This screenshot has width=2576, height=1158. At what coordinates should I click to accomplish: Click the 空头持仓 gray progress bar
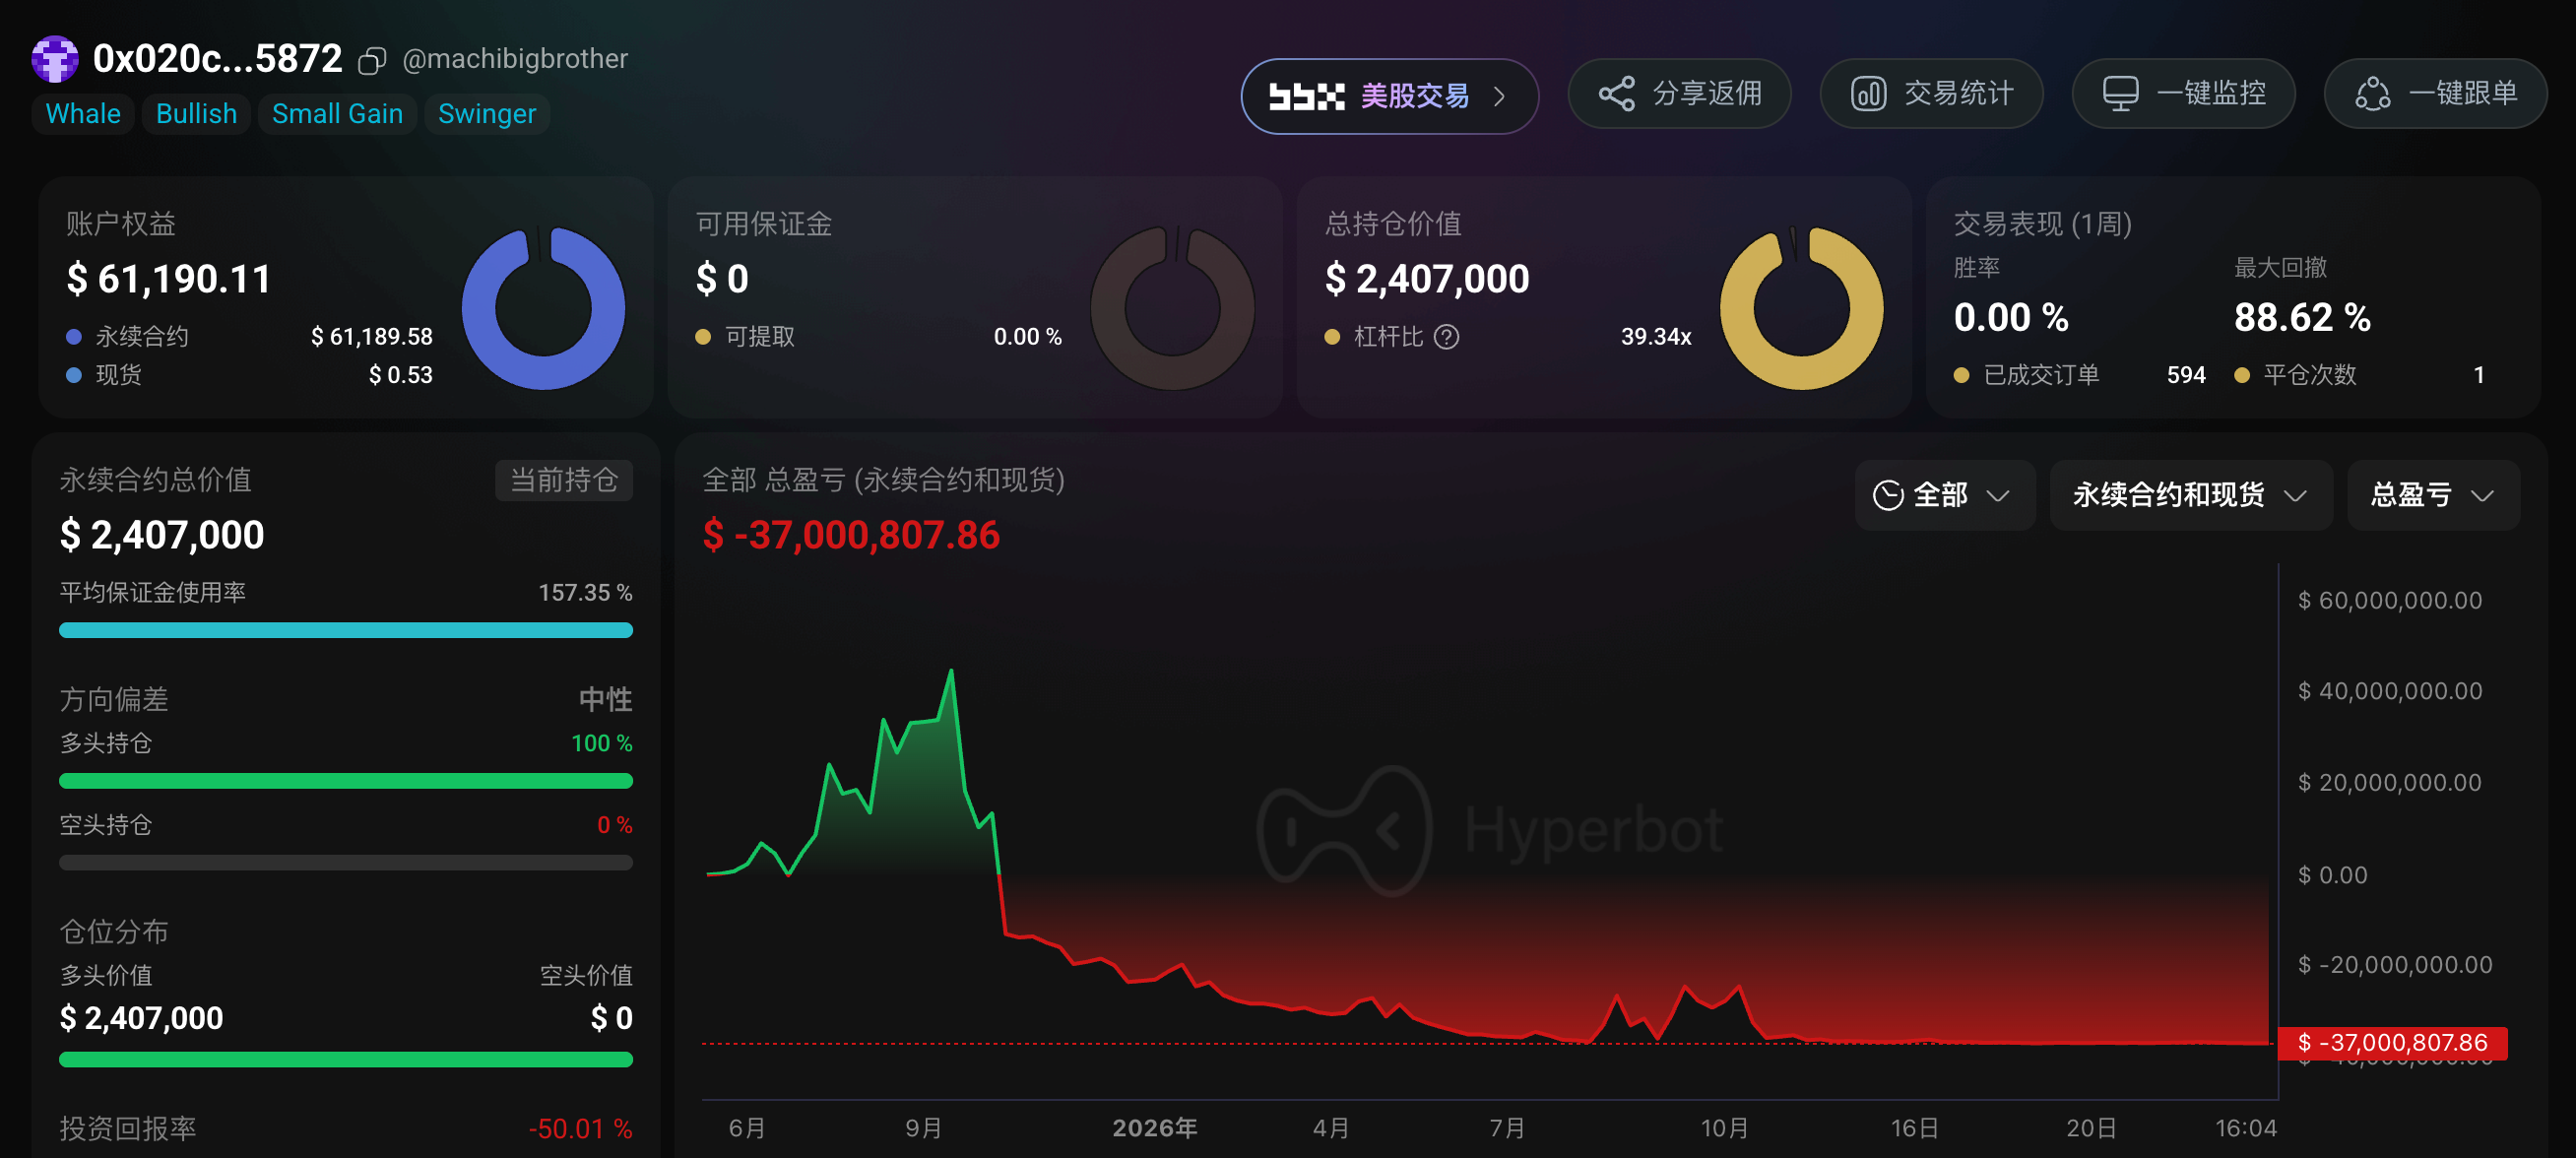346,863
